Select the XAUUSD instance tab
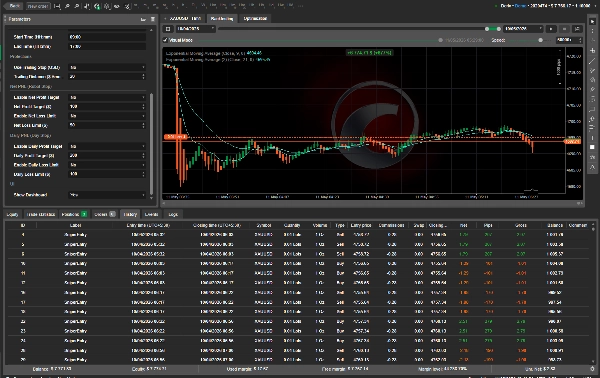 point(184,18)
